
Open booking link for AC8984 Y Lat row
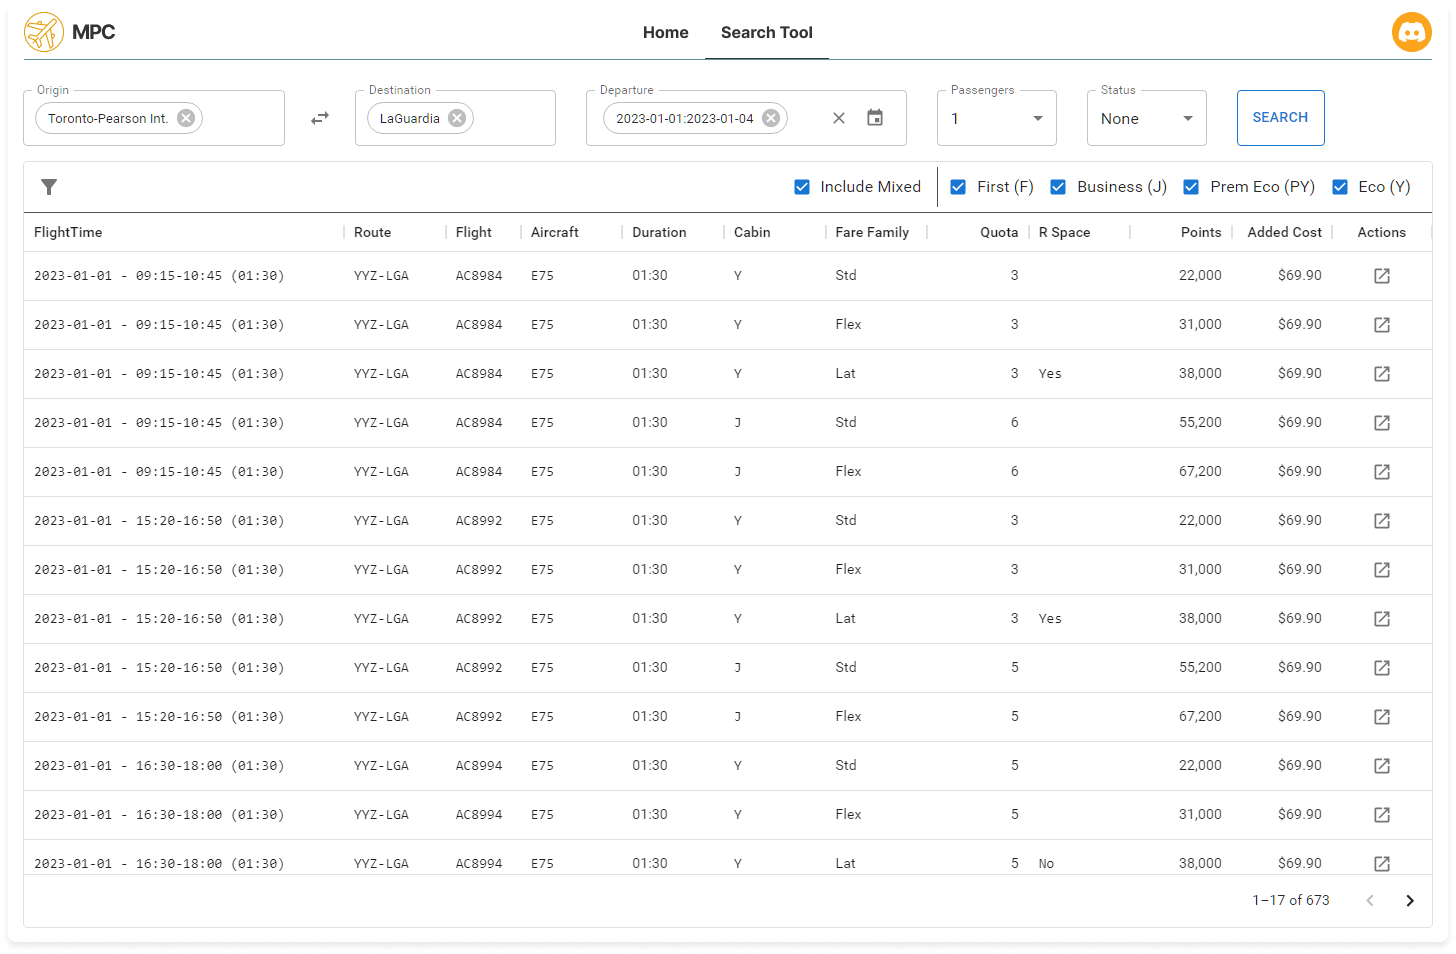point(1382,374)
